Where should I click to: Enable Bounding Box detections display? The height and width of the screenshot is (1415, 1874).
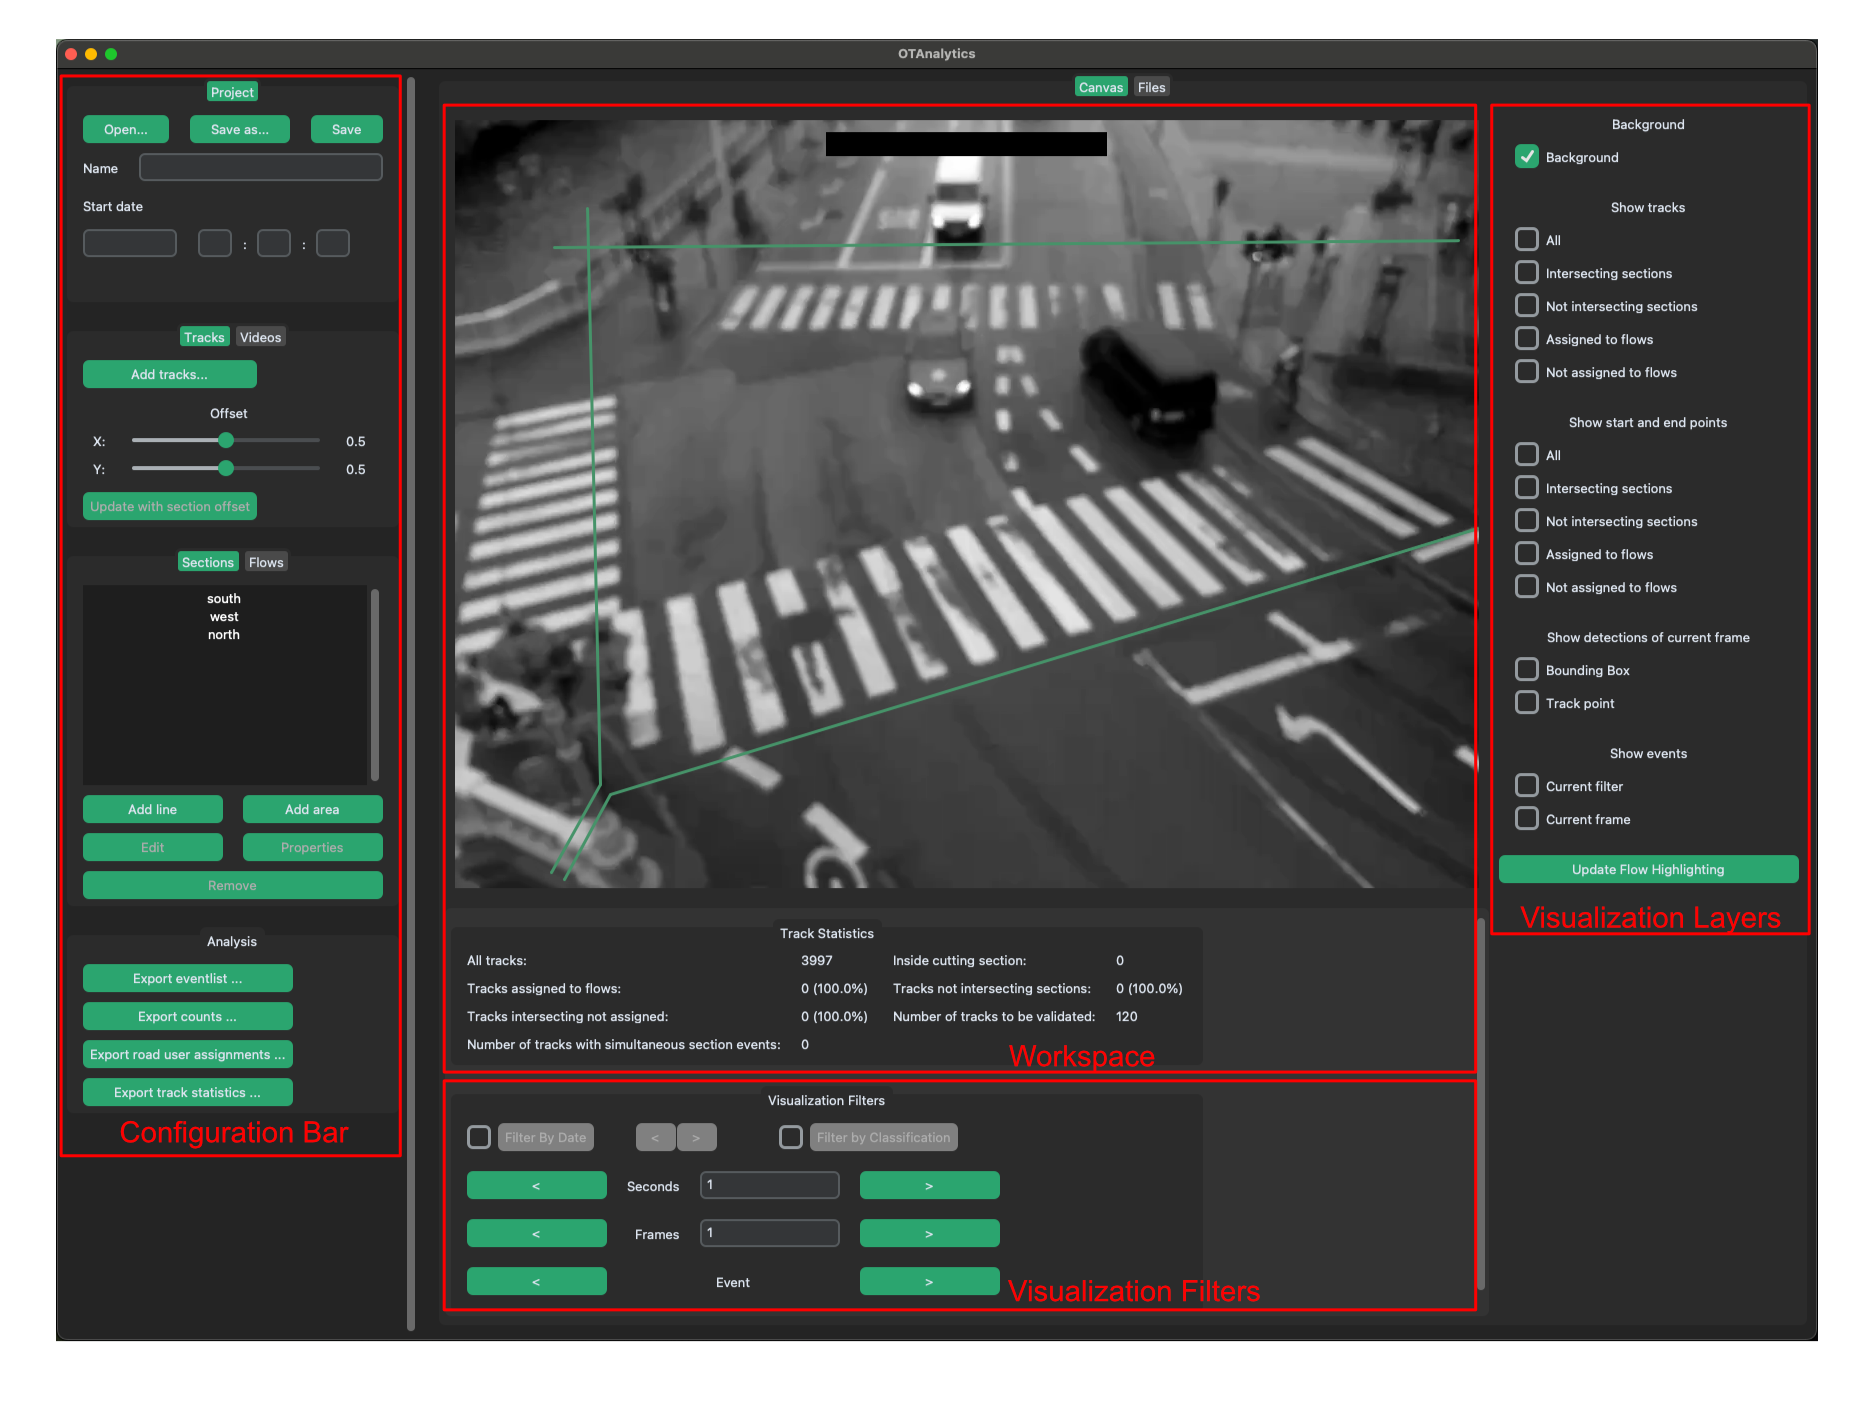point(1527,669)
